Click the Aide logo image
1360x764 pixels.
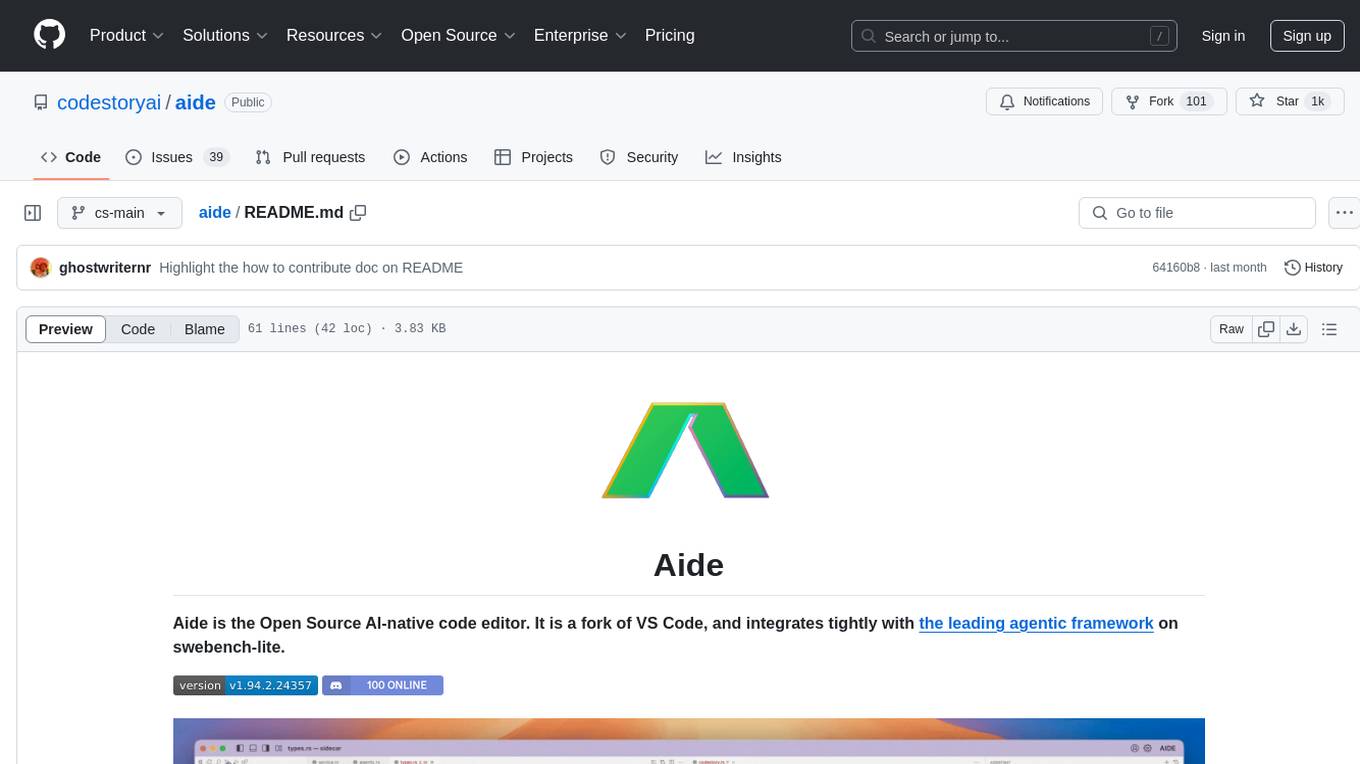[686, 450]
